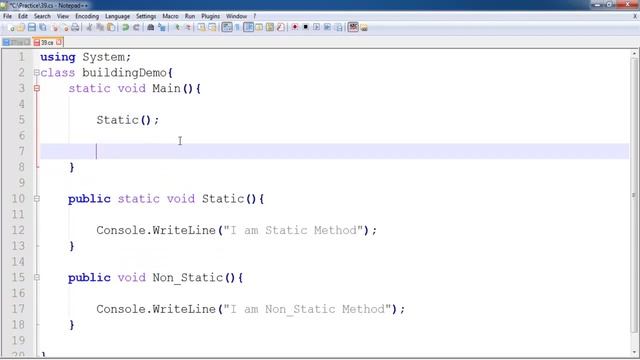Screen dimensions: 640x360
Task: Open the Window menu
Action: pyautogui.click(x=236, y=16)
